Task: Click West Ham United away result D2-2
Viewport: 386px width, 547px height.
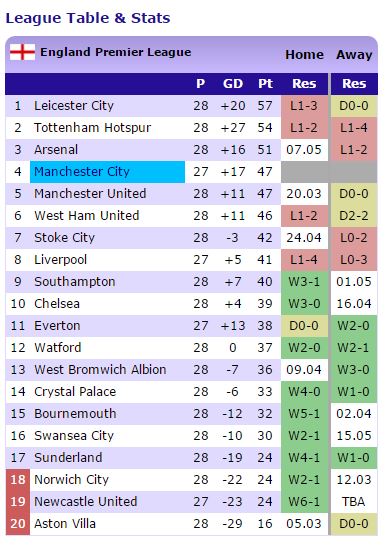Action: [354, 216]
